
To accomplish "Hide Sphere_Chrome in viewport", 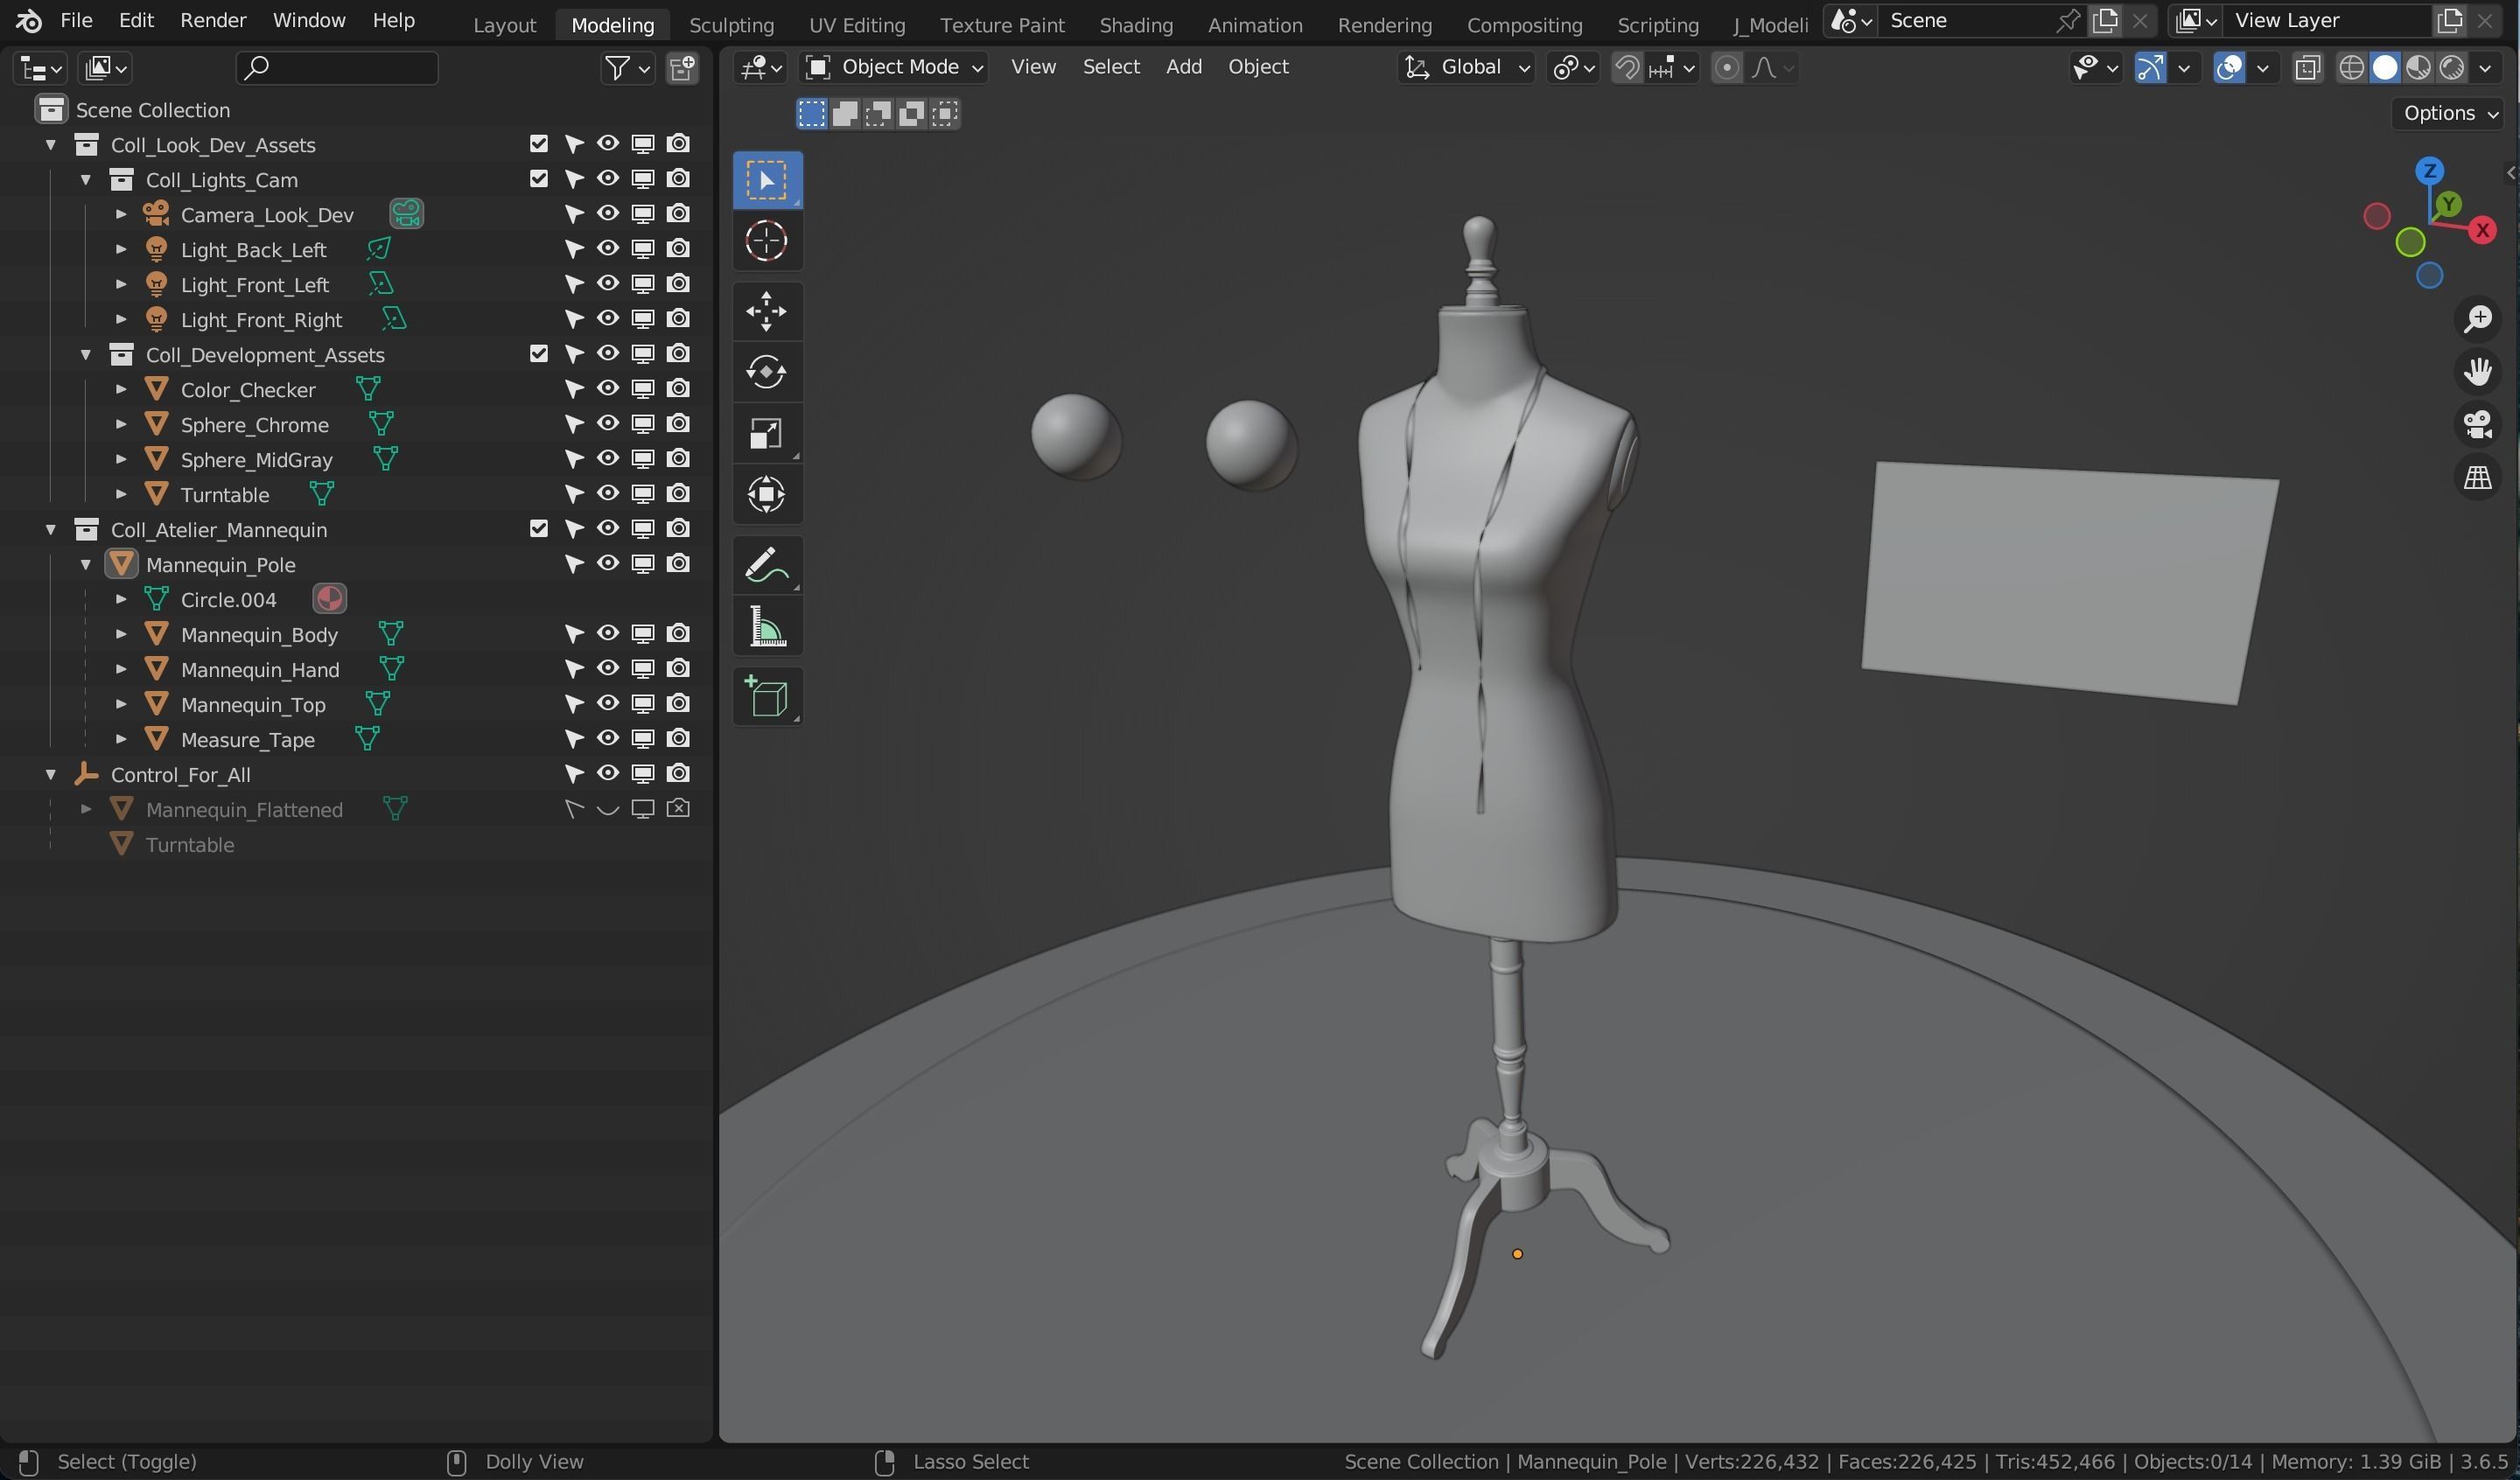I will pos(608,424).
